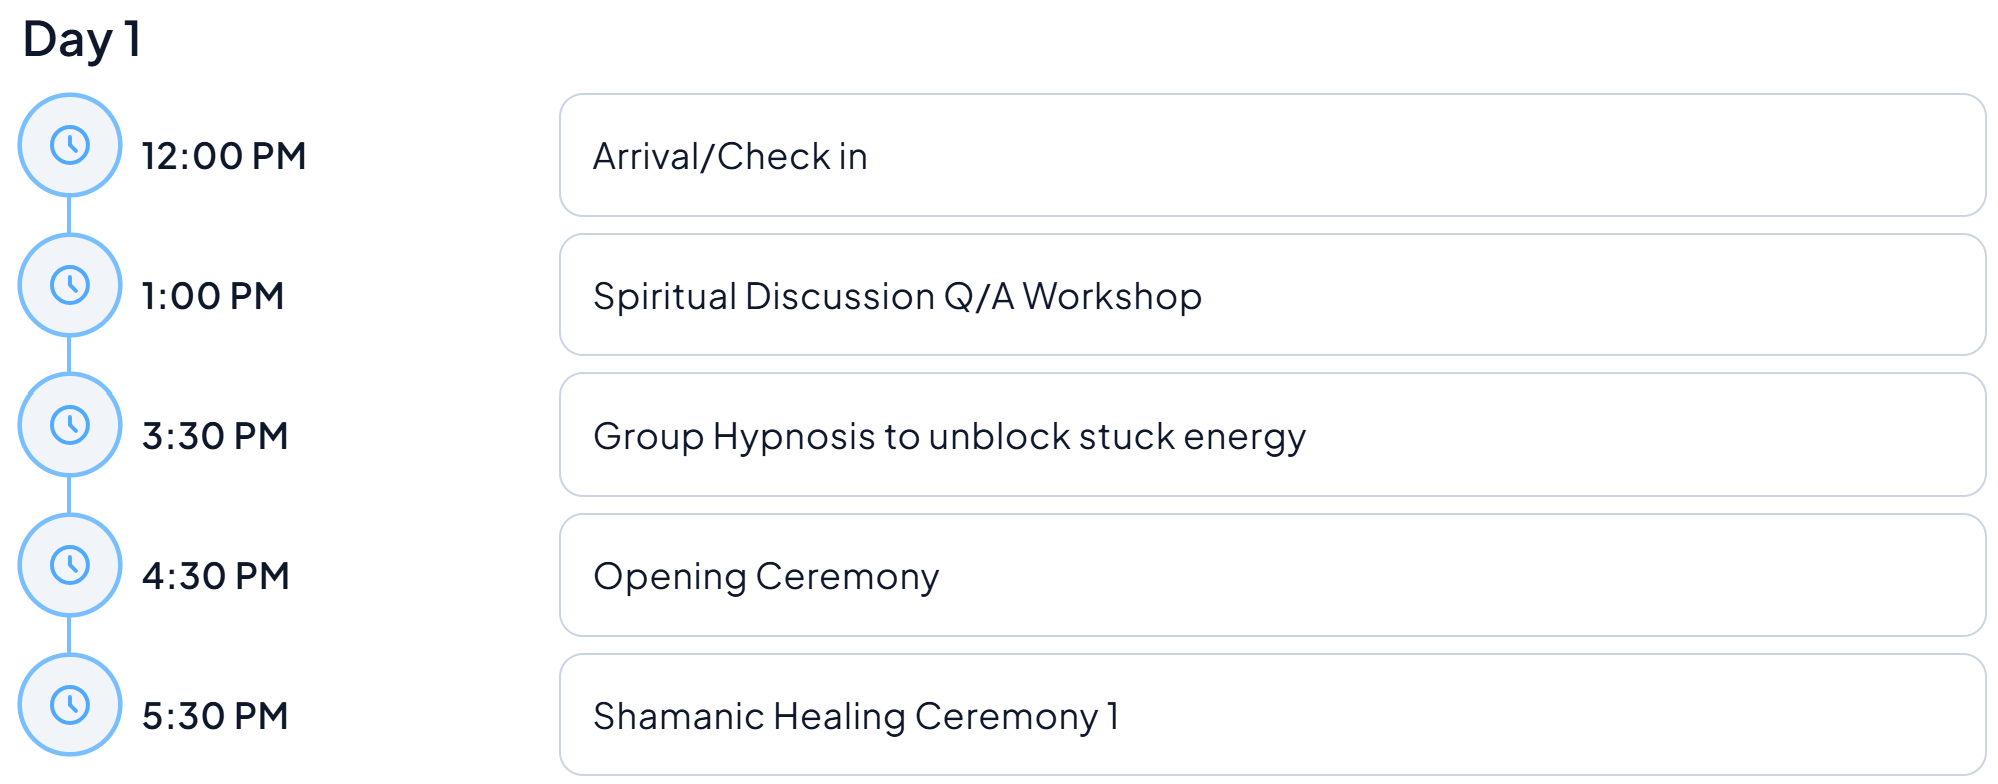The height and width of the screenshot is (784, 1998).
Task: Click the clock icon beside 1:00 PM
Action: click(70, 286)
